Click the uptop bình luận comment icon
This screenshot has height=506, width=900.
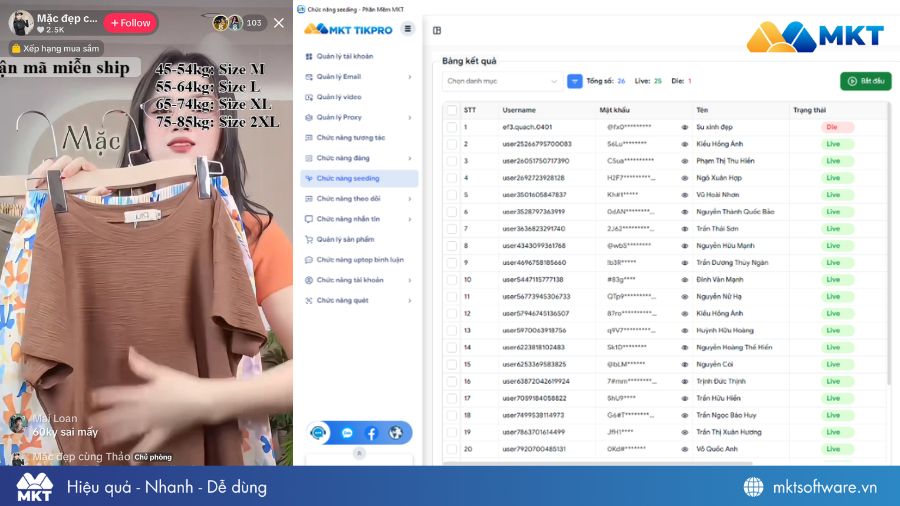coord(309,260)
